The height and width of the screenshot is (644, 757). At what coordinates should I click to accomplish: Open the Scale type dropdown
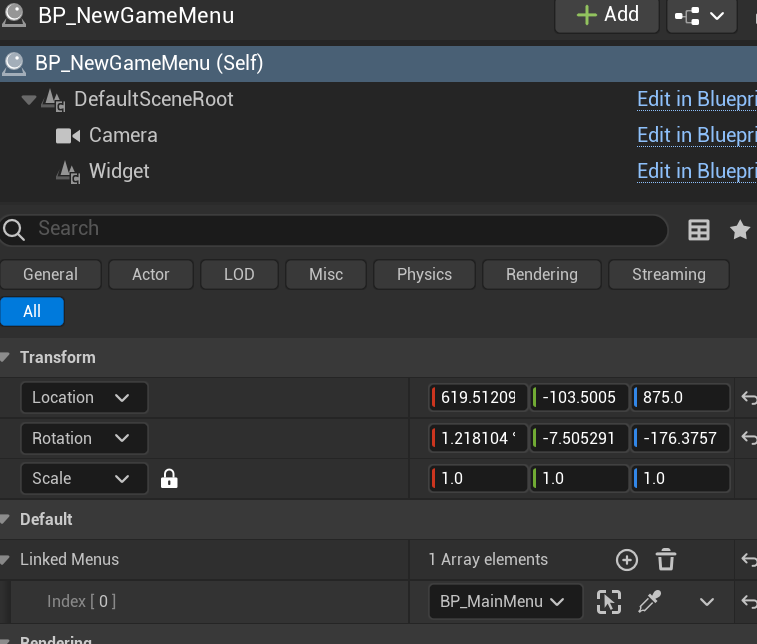coord(84,479)
